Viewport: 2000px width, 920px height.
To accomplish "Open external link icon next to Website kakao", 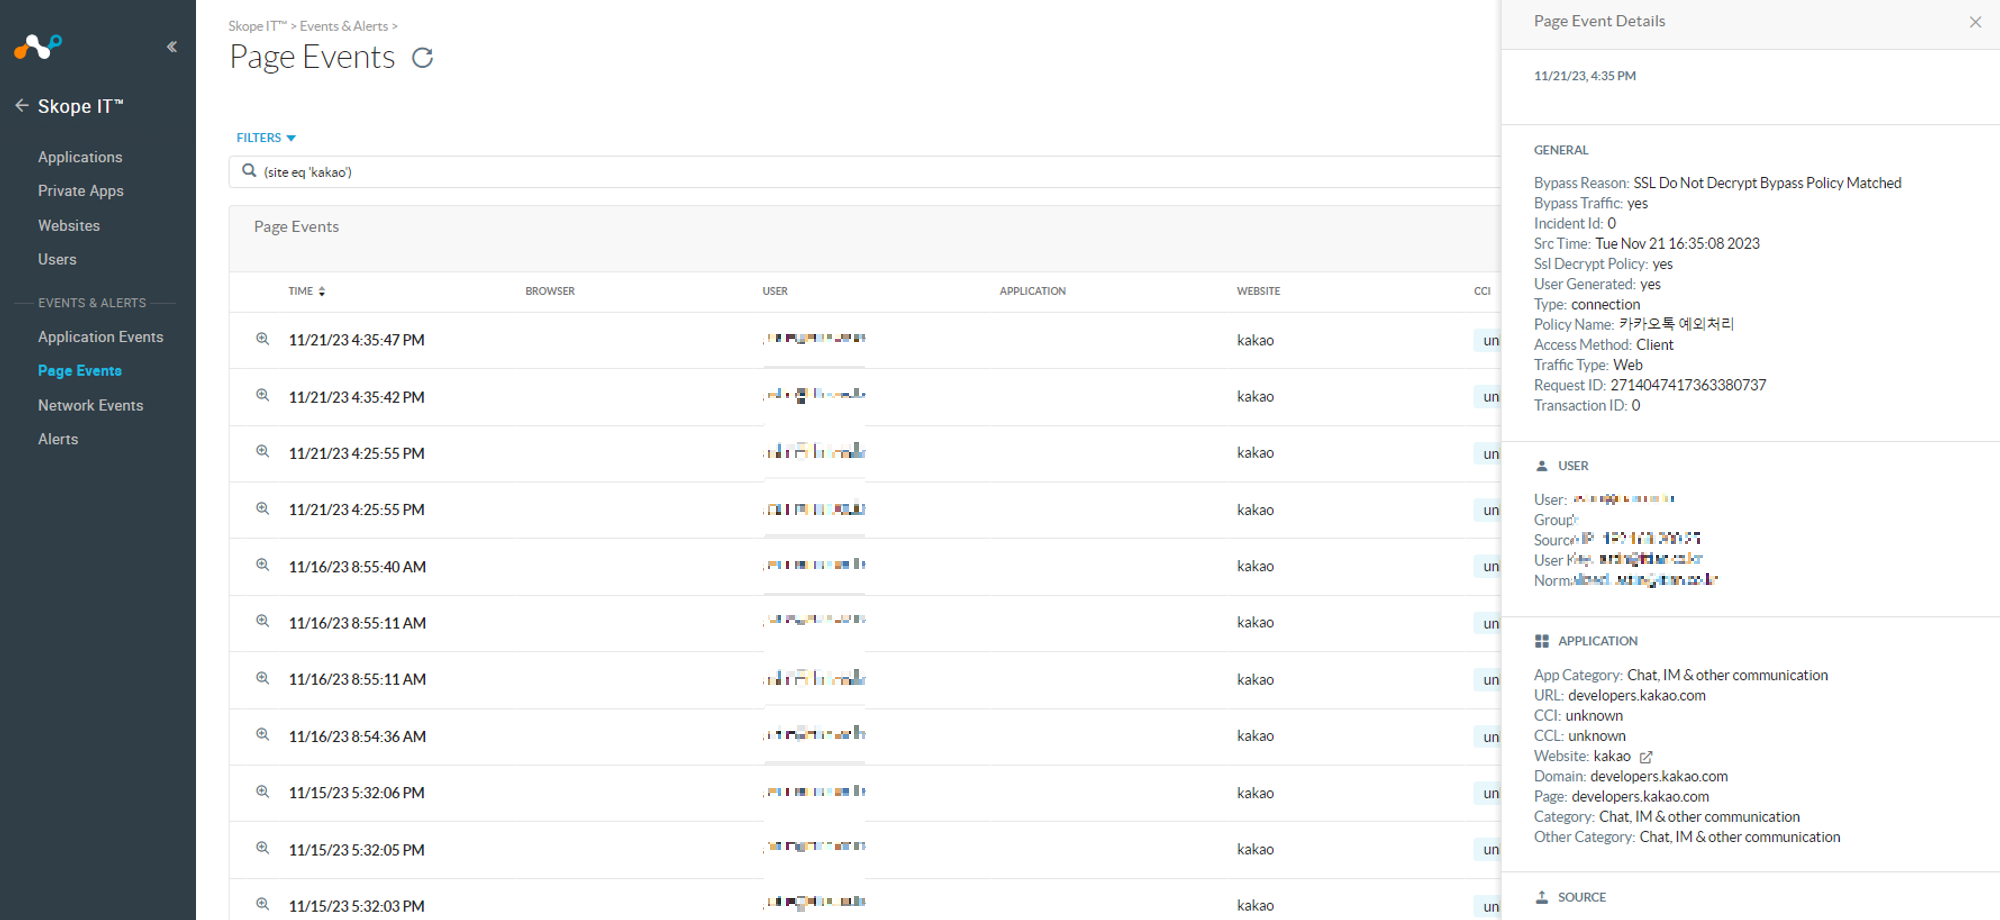I will click(x=1646, y=757).
